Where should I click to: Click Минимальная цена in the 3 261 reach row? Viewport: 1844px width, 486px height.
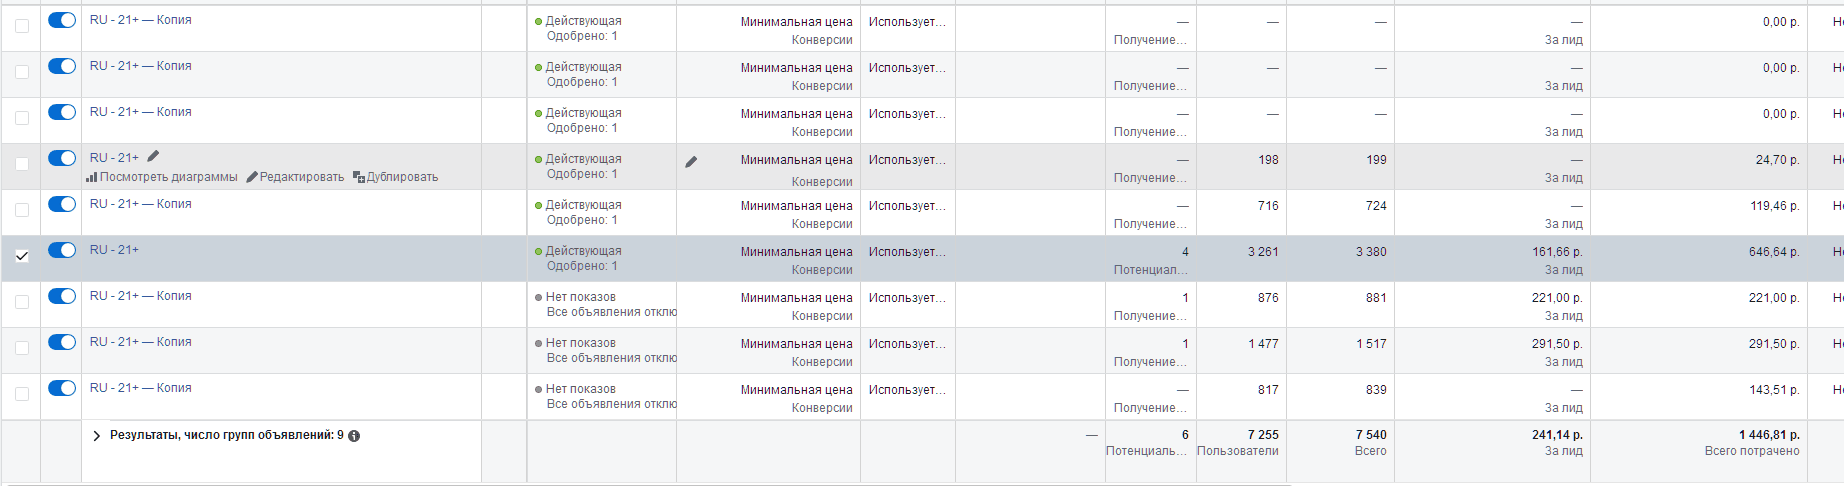(796, 252)
